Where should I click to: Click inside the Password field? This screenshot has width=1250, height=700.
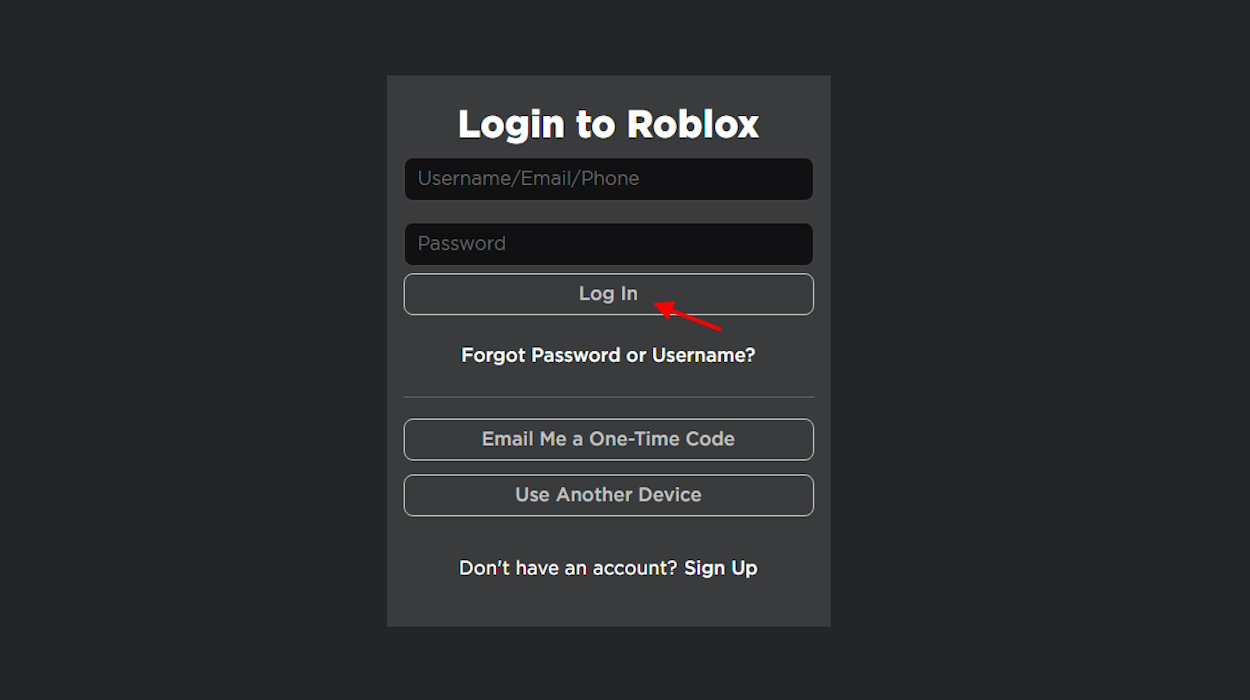pyautogui.click(x=608, y=243)
